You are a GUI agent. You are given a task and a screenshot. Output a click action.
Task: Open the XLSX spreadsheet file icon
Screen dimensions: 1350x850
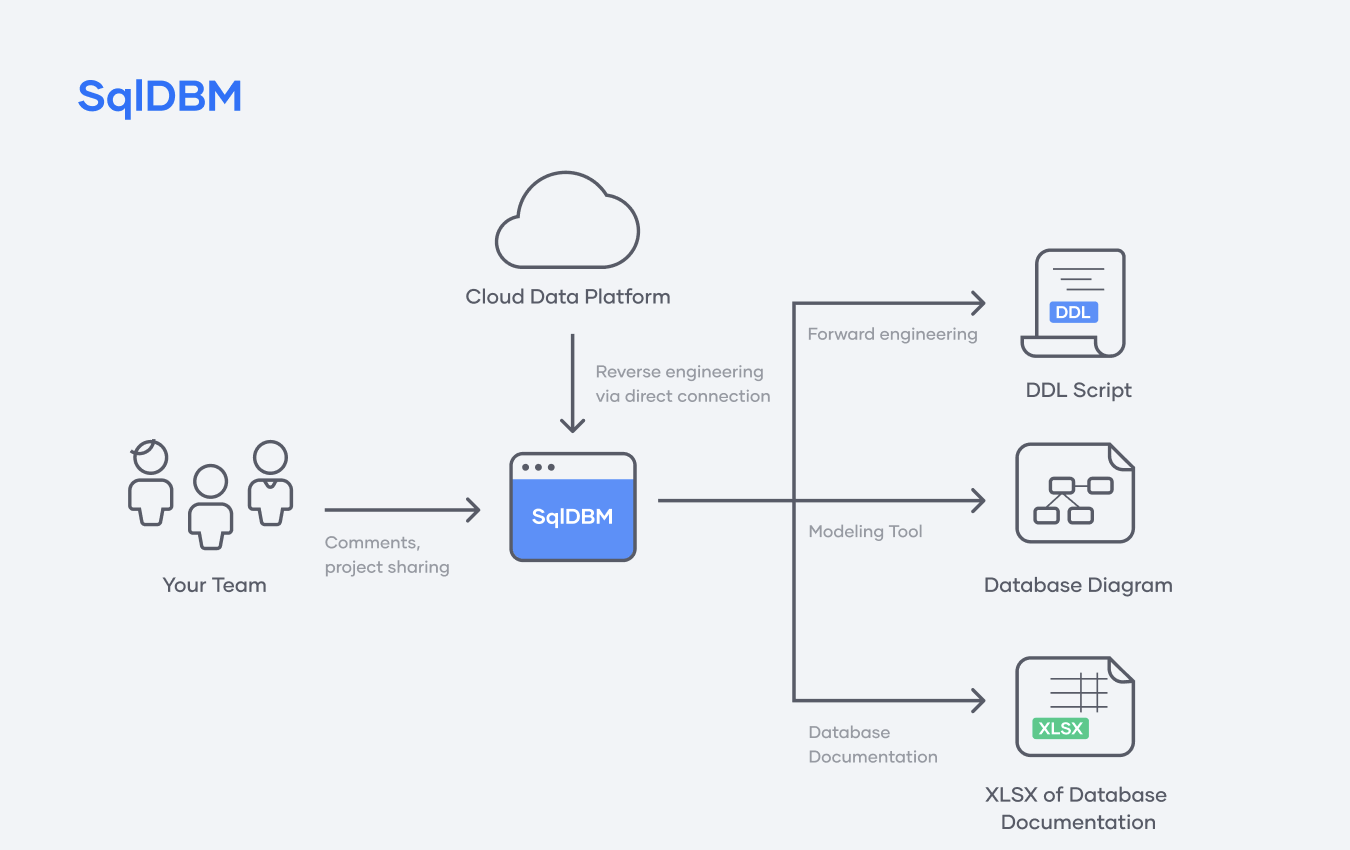pos(1075,706)
